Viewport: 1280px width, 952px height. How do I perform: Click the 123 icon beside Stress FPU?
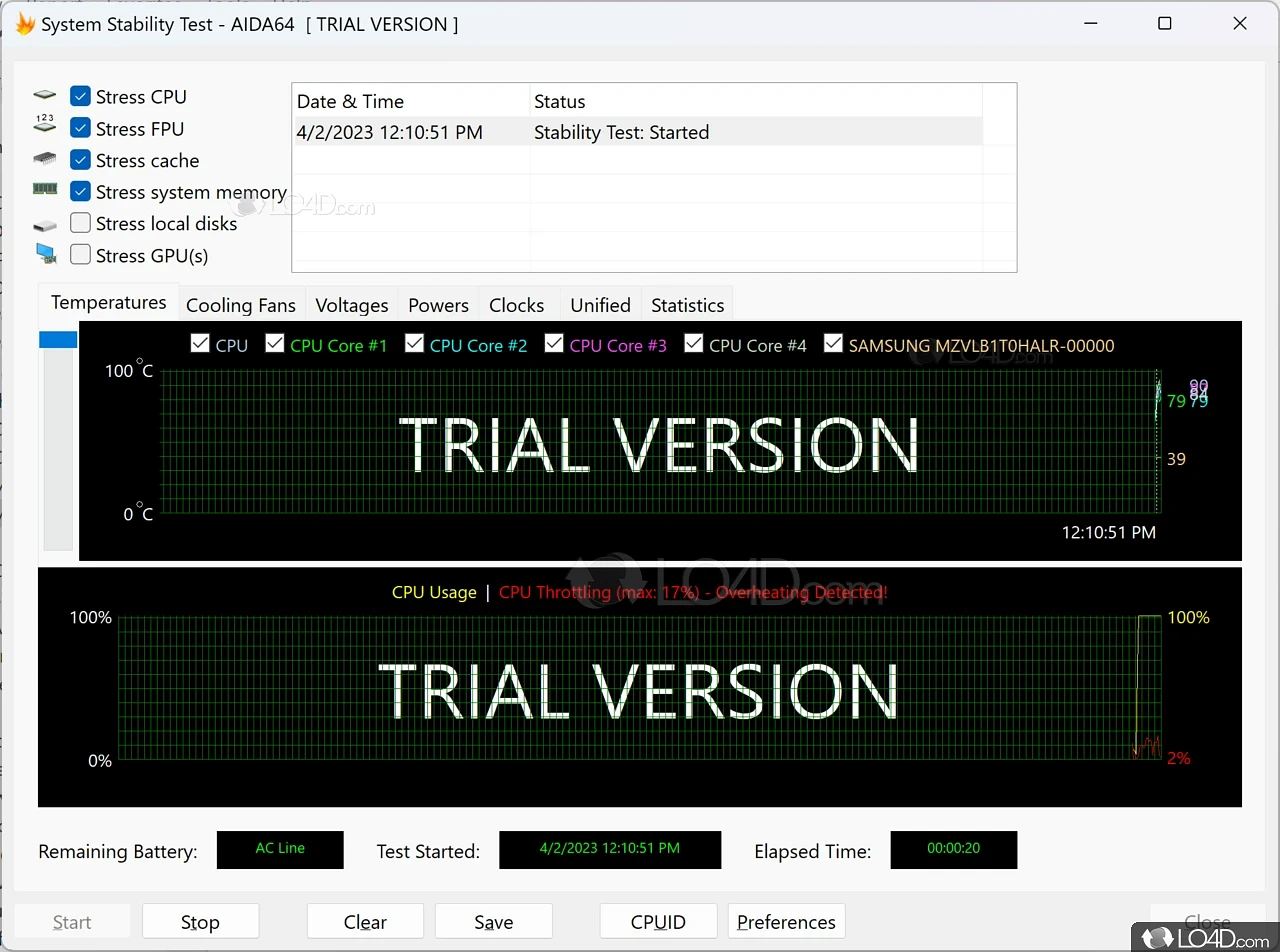tap(45, 124)
